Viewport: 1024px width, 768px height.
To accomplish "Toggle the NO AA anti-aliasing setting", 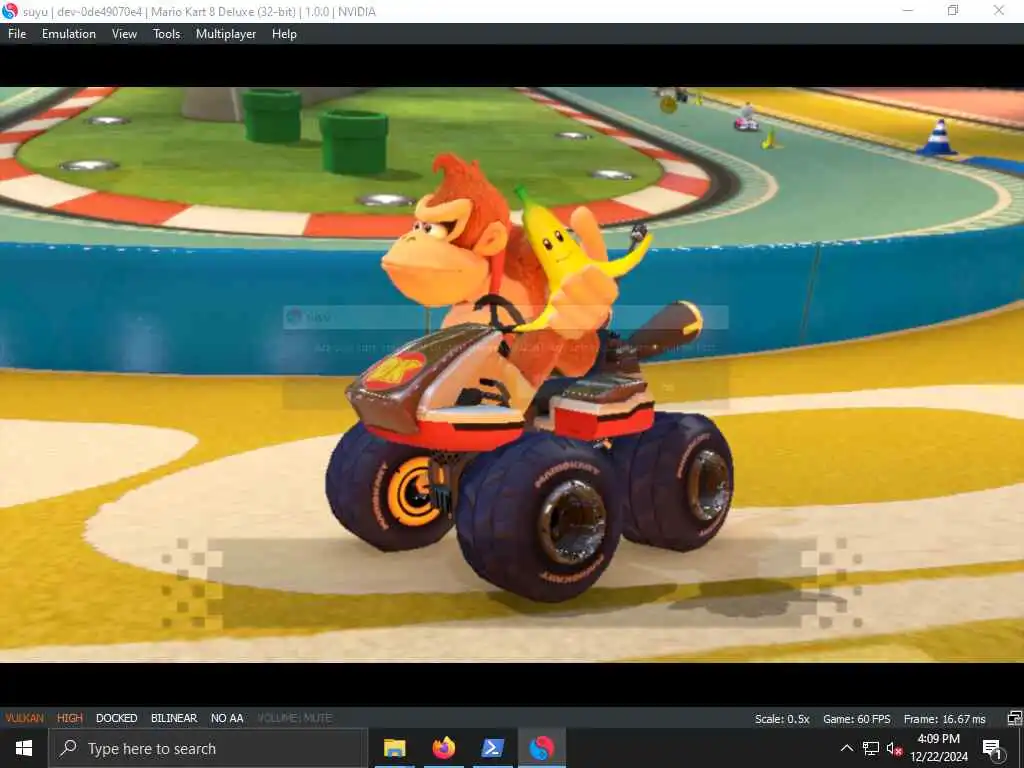I will pyautogui.click(x=227, y=718).
